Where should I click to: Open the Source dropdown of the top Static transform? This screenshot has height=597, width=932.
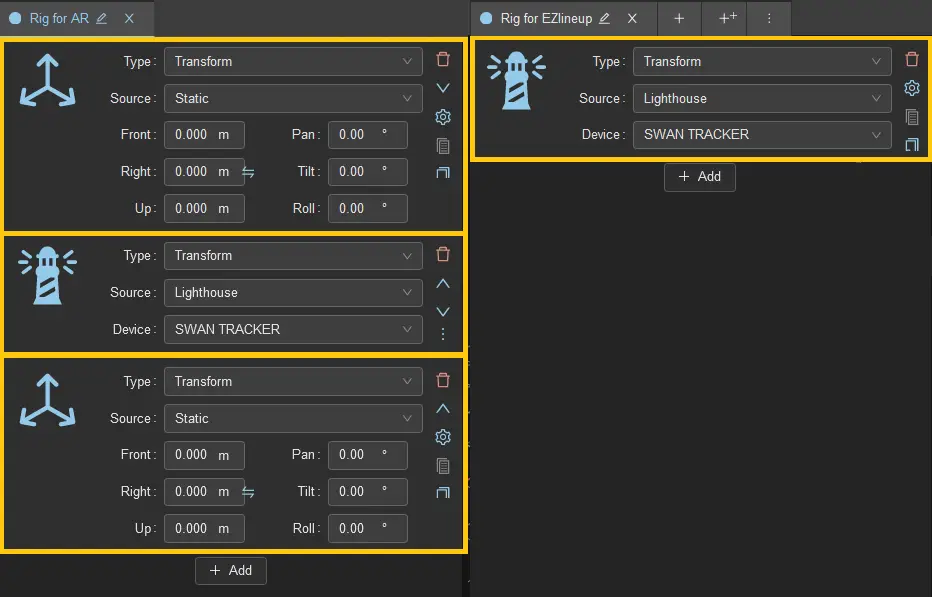coord(292,98)
